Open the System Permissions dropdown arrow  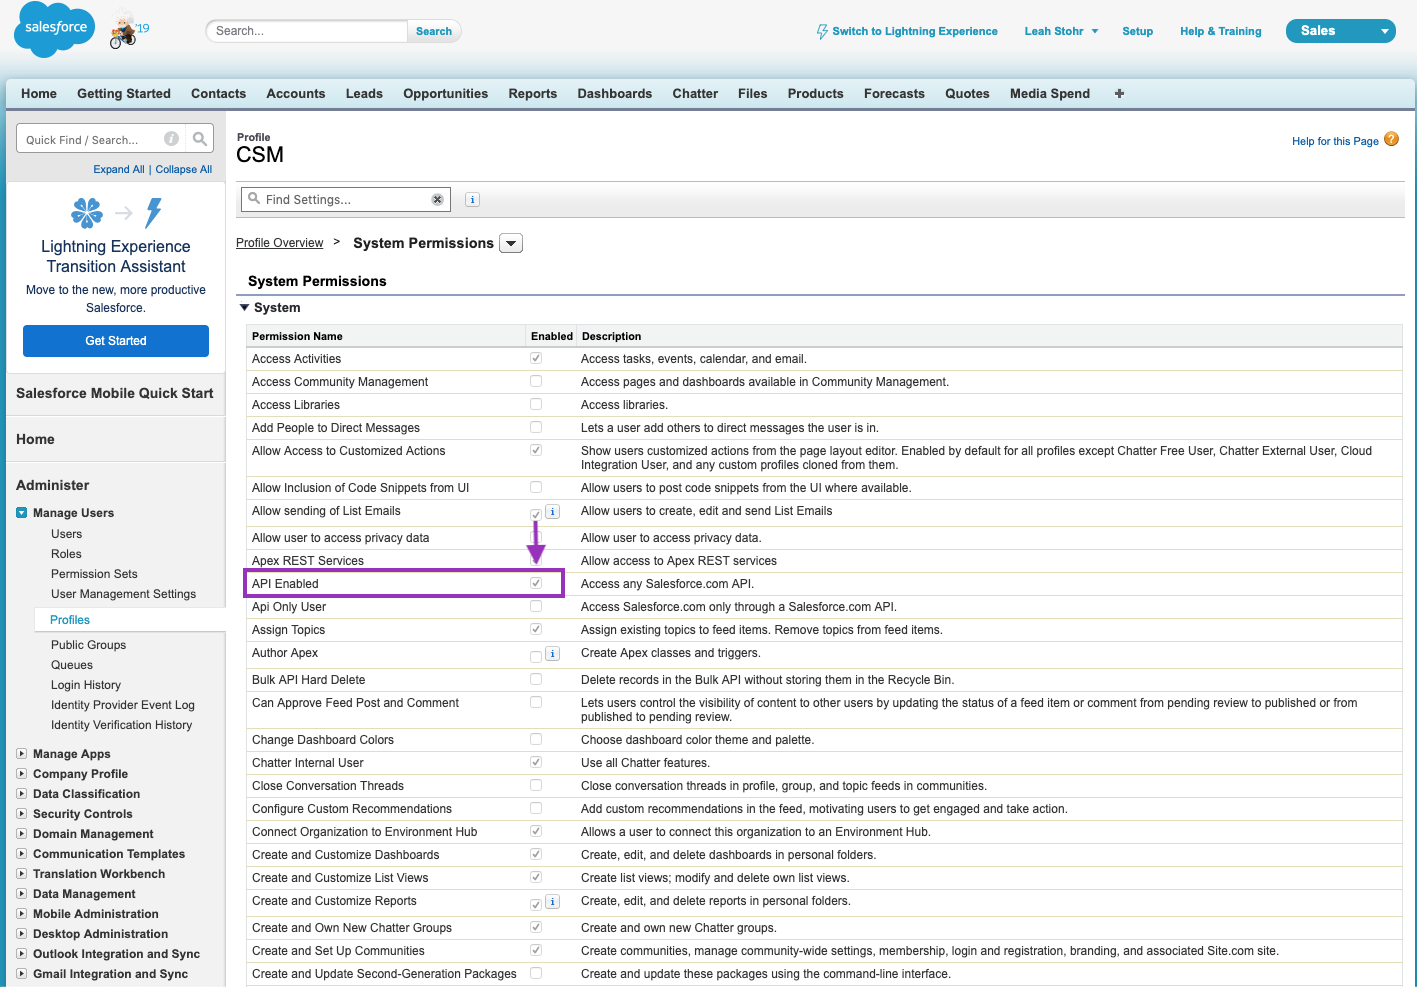(511, 243)
